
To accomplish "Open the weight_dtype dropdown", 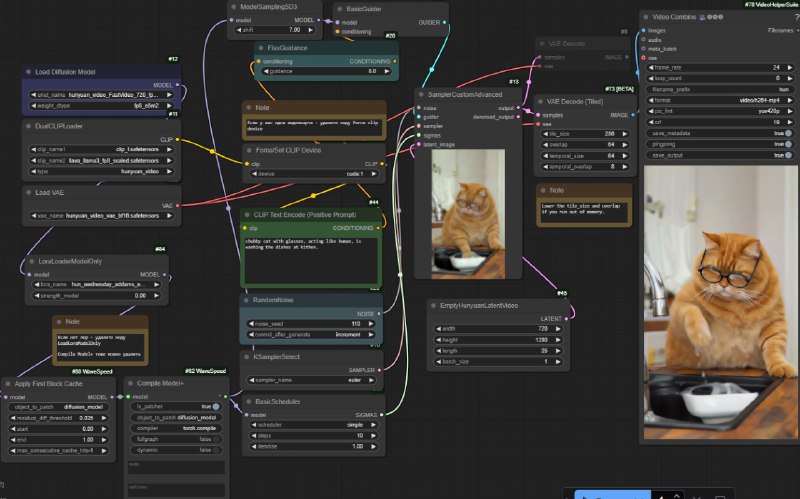I will pyautogui.click(x=101, y=106).
